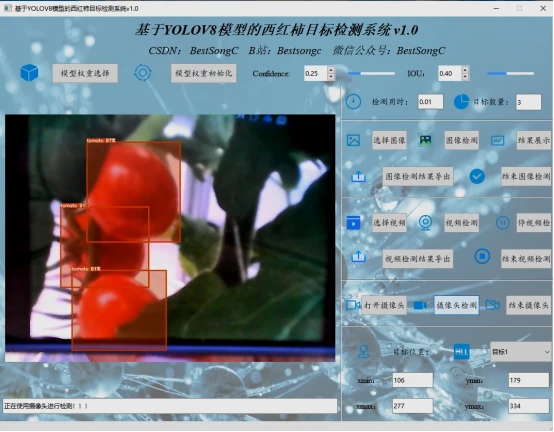Click the 摄像头检测 button
Image resolution: width=554 pixels, height=432 pixels.
click(456, 305)
